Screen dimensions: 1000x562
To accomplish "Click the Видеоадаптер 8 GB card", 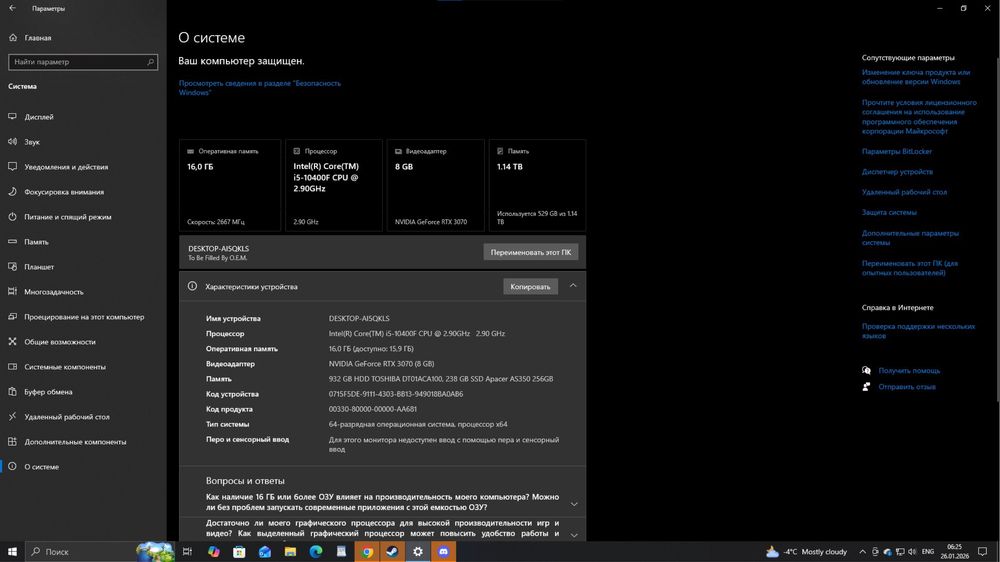I will coord(436,185).
